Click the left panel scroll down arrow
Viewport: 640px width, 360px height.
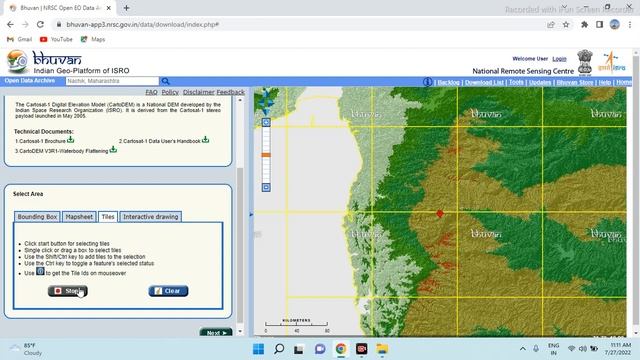click(x=240, y=331)
